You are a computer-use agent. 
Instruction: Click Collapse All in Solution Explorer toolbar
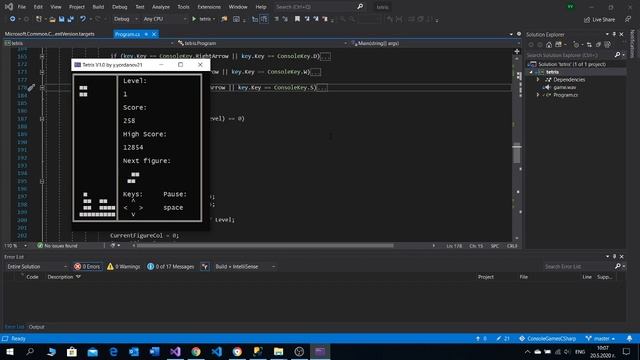598,45
